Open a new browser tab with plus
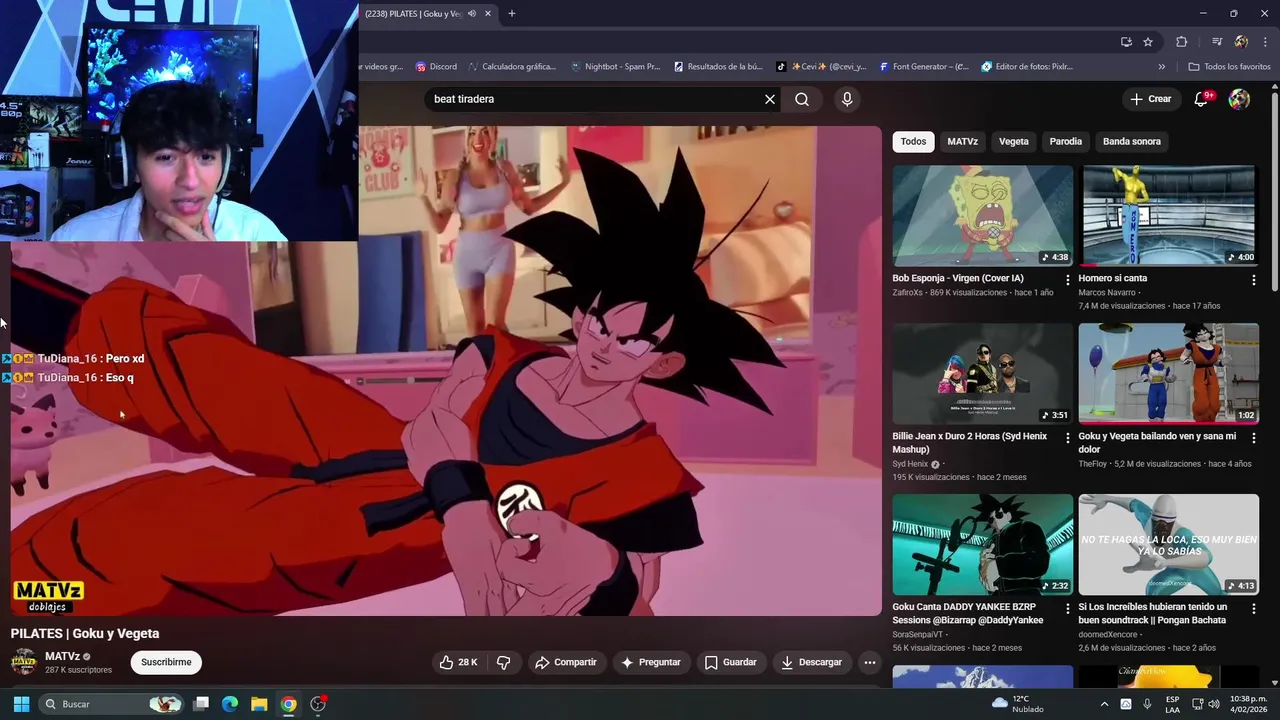 (511, 13)
